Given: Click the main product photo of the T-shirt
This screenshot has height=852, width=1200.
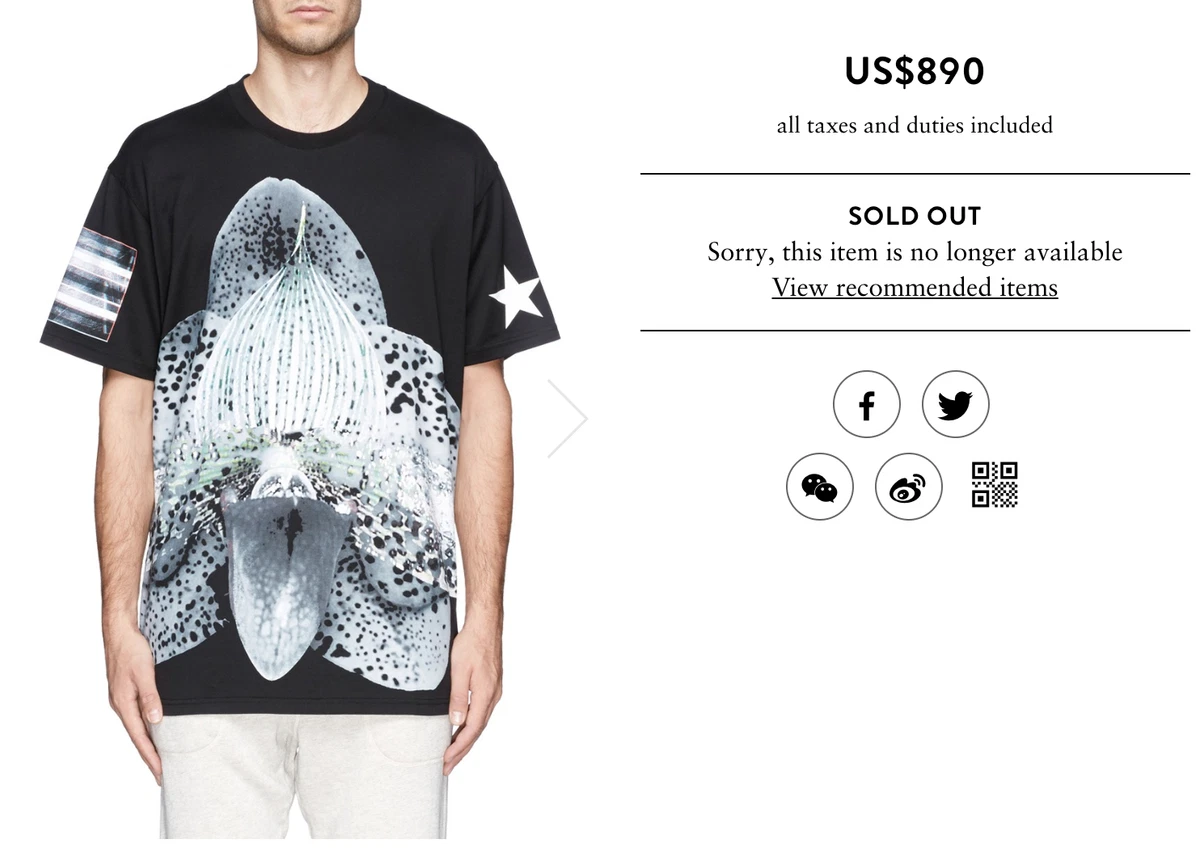Looking at the screenshot, I should click(300, 420).
